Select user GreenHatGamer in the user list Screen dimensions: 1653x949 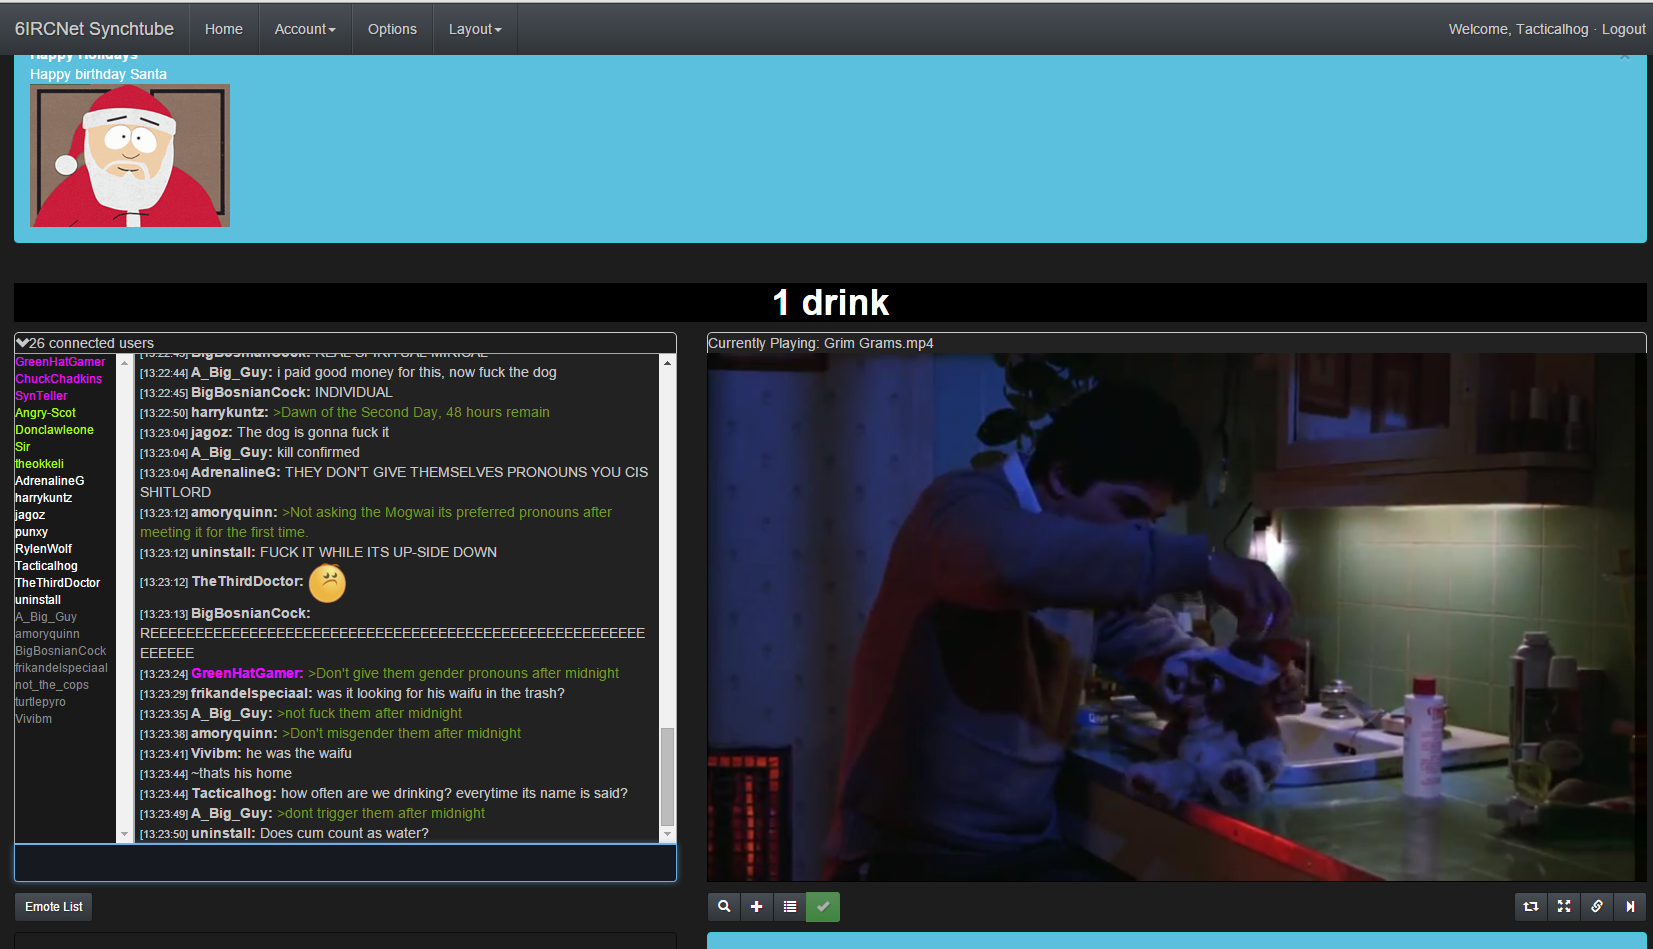pyautogui.click(x=60, y=362)
